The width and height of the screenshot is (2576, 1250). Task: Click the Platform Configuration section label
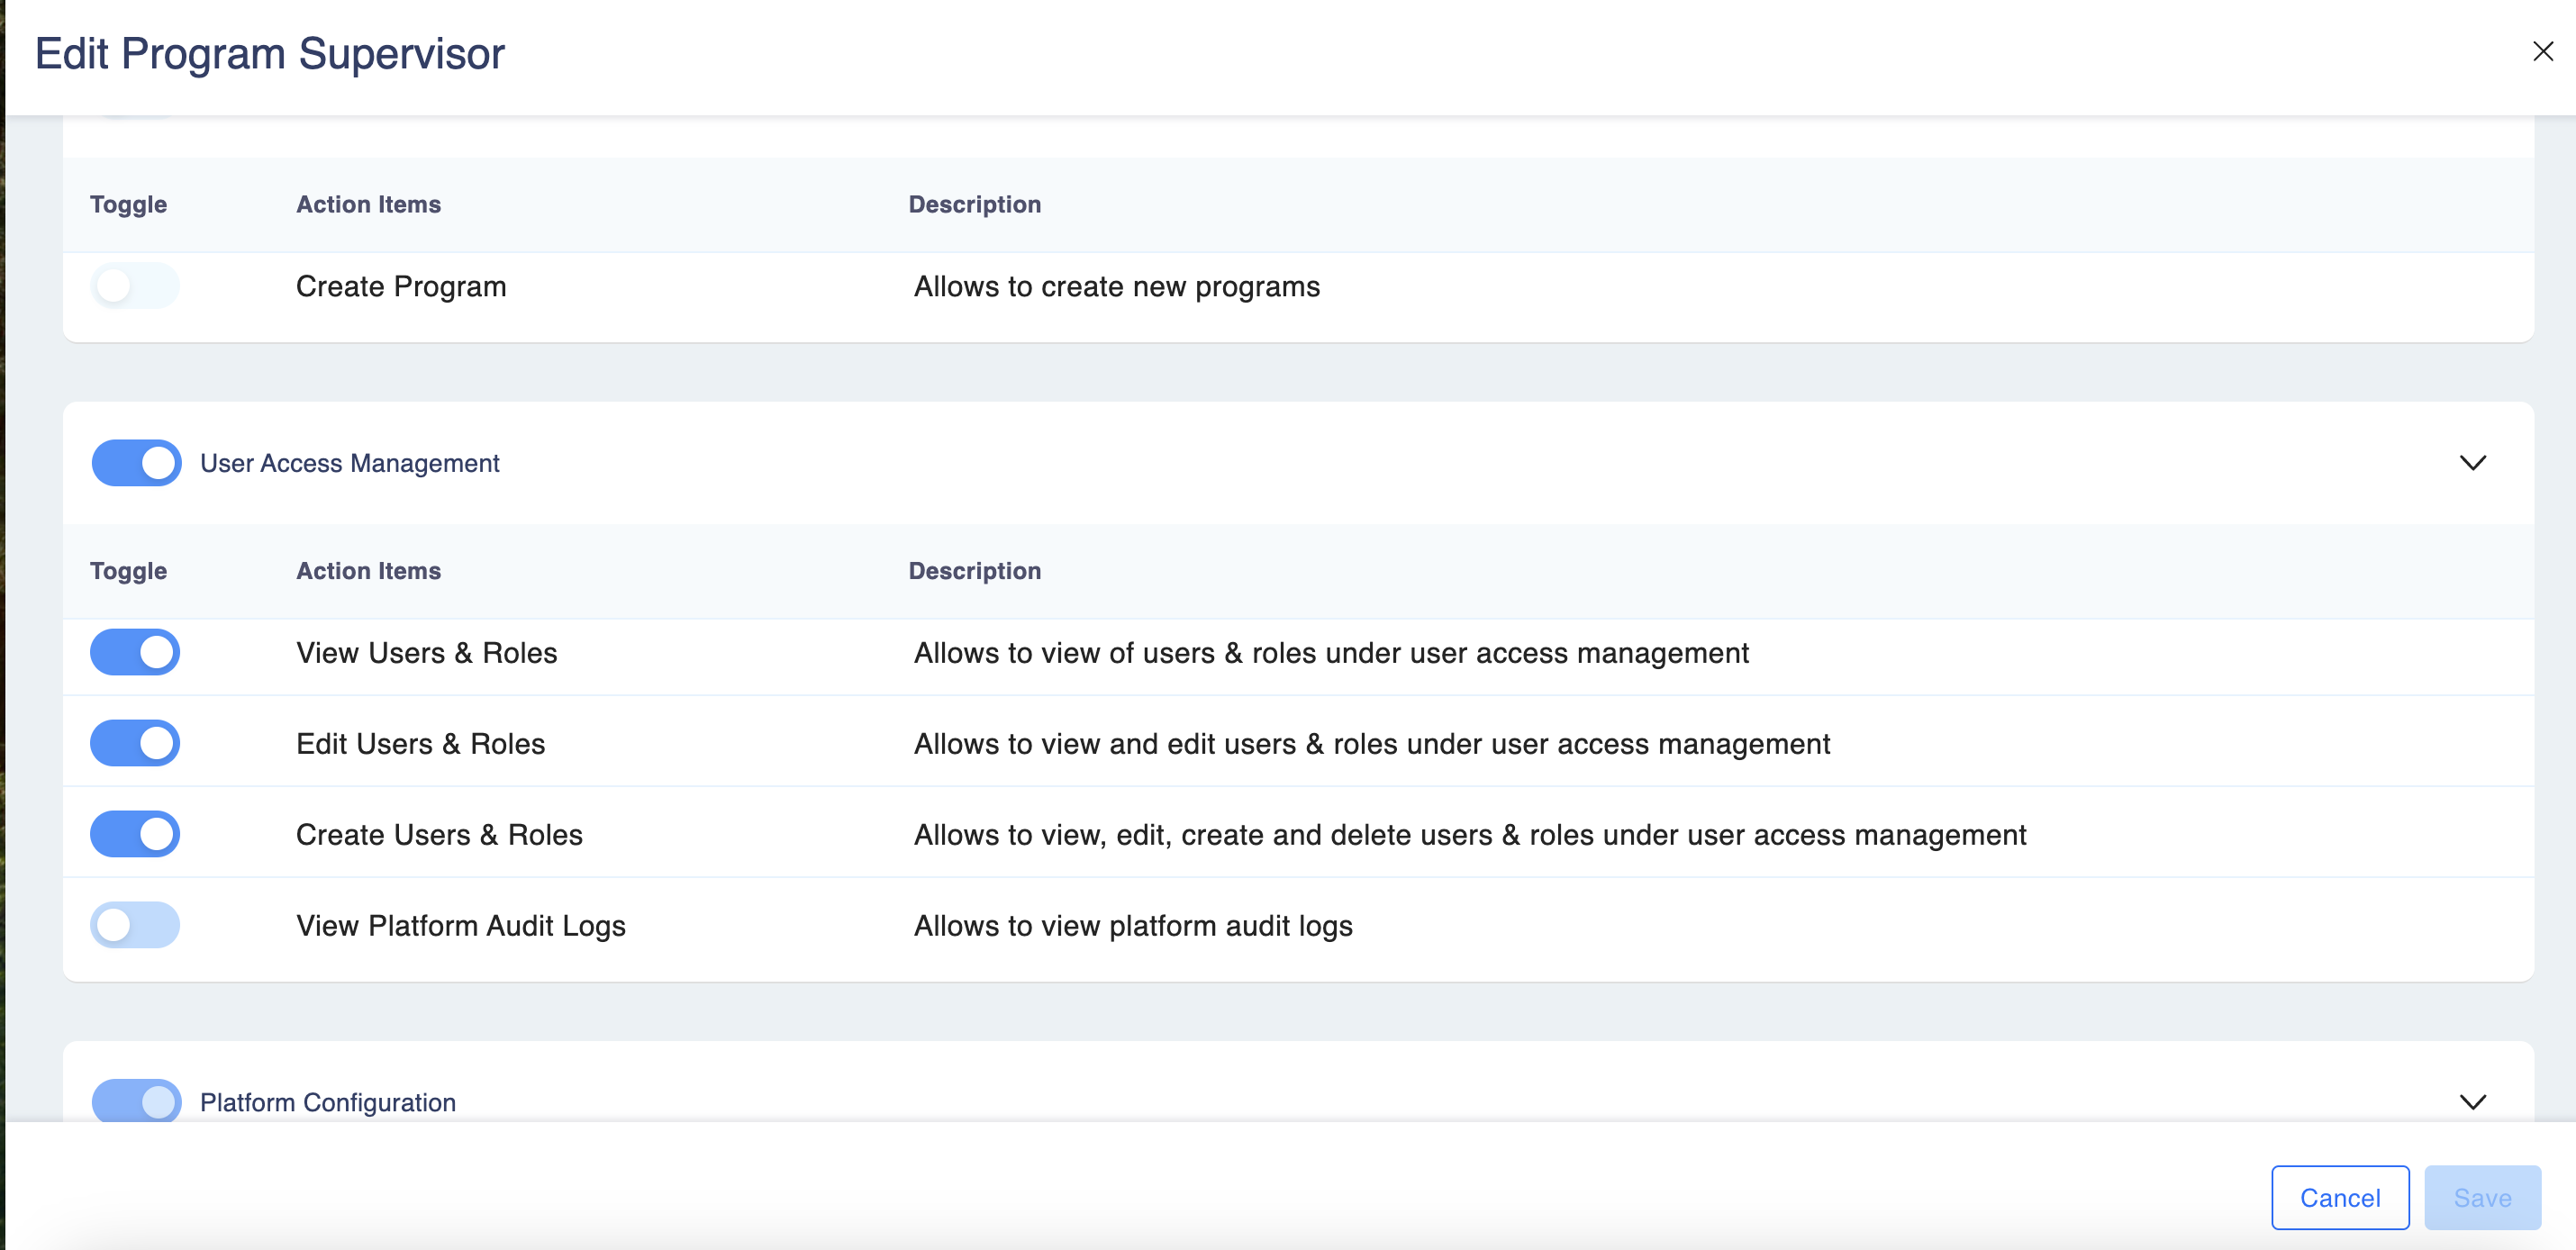coord(327,1102)
